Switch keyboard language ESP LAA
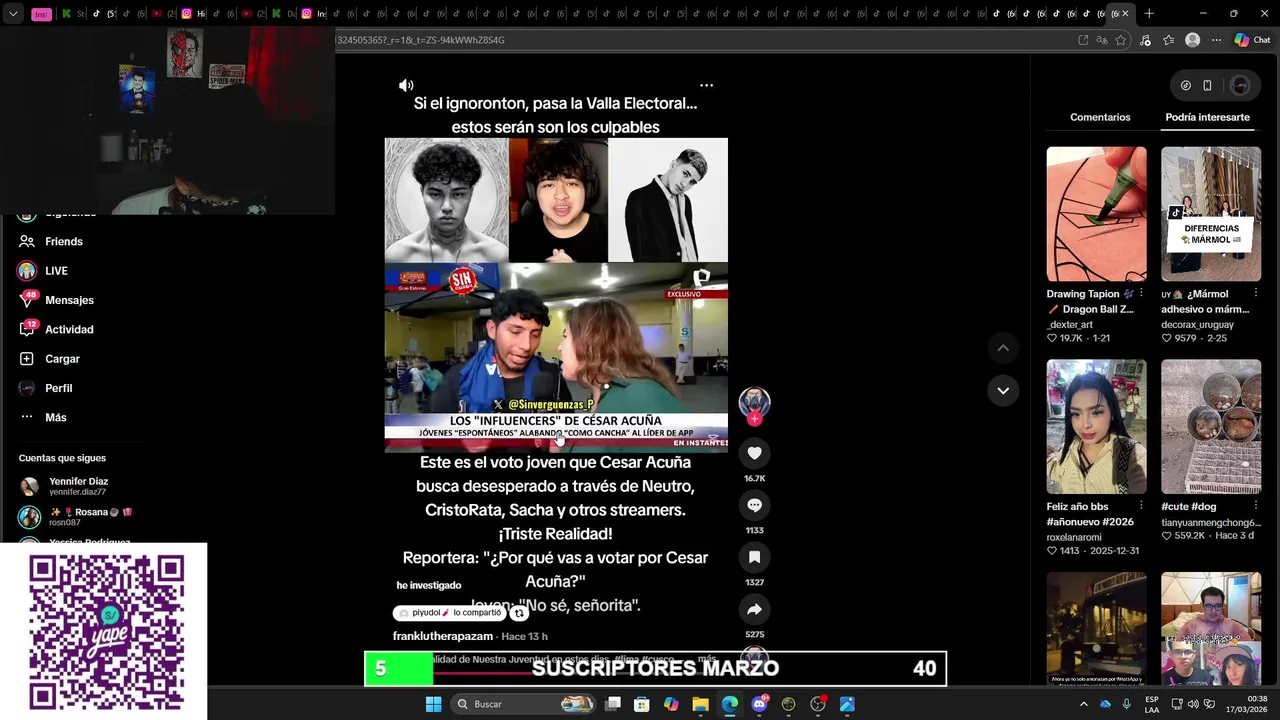This screenshot has height=720, width=1280. click(x=1152, y=704)
